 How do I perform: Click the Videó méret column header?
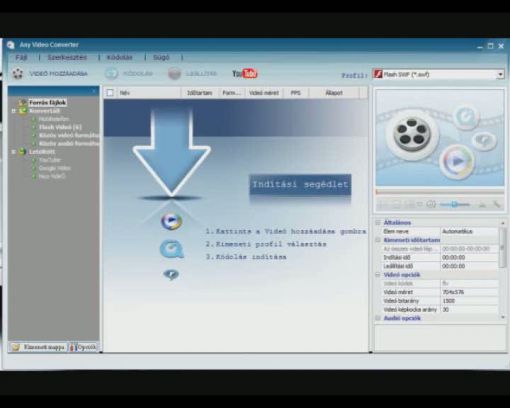264,93
